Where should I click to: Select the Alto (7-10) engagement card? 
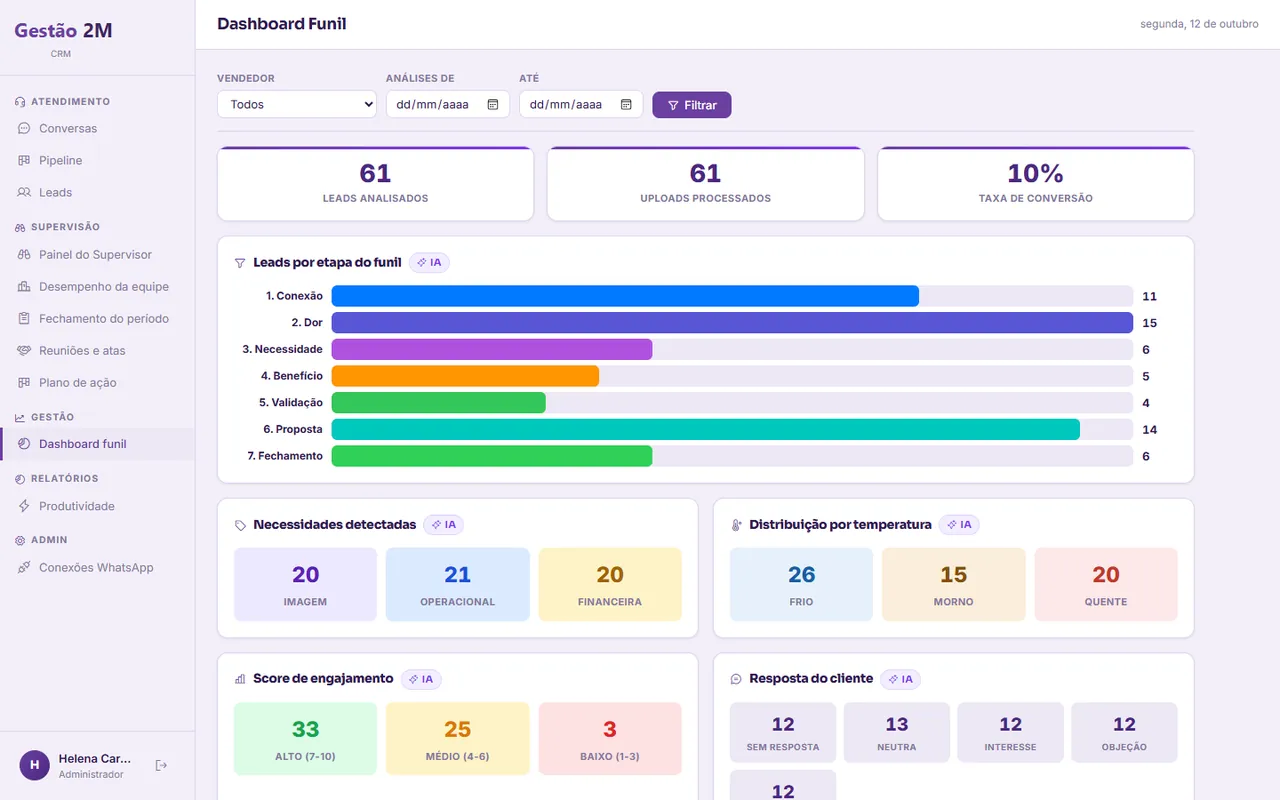pos(306,738)
